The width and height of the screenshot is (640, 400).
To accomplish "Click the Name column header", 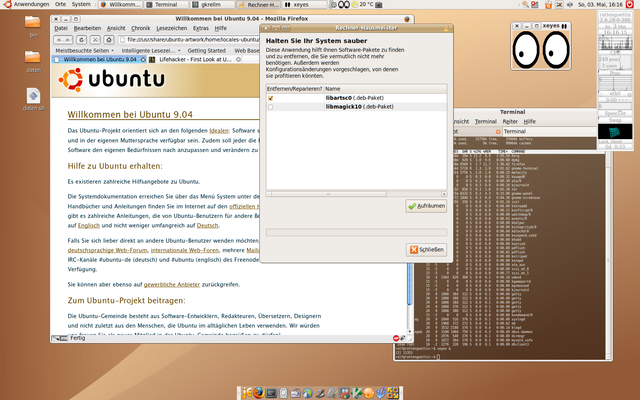I will coord(385,89).
